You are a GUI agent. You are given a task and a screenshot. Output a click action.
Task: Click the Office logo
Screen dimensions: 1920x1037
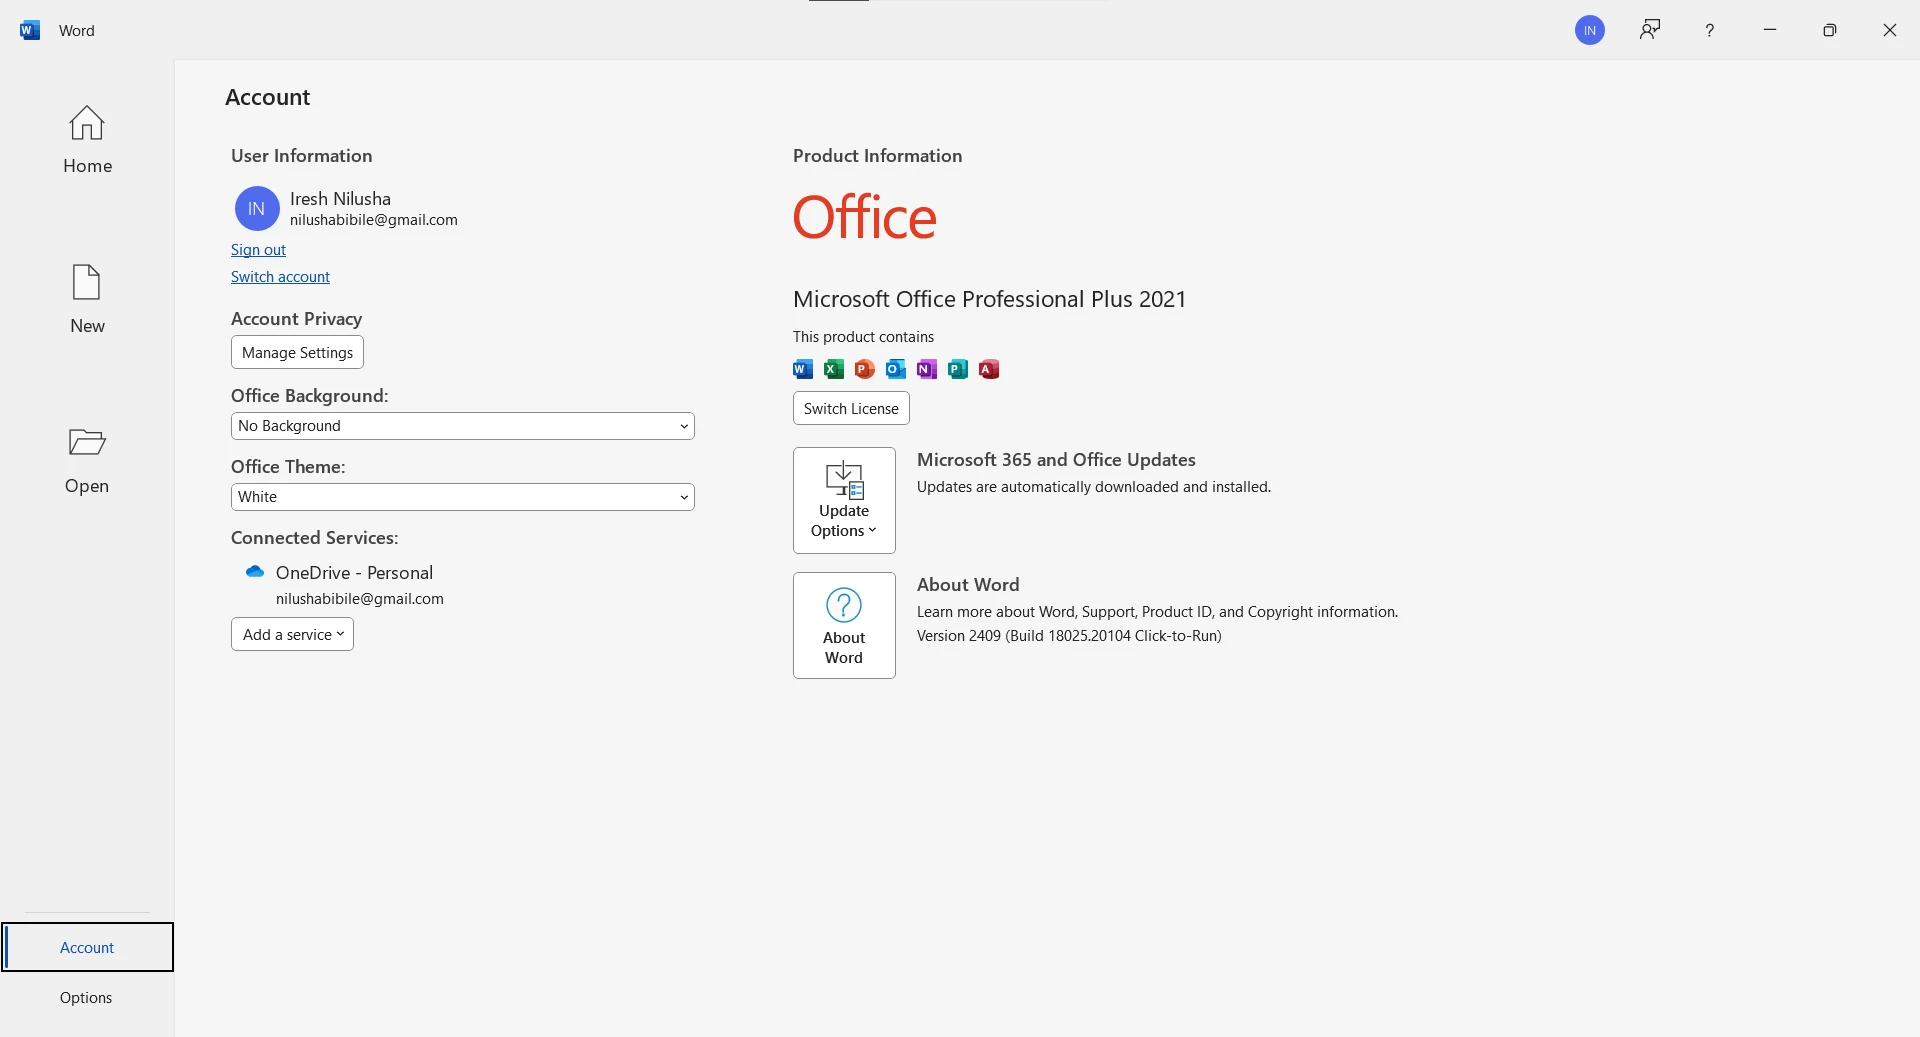pos(865,217)
